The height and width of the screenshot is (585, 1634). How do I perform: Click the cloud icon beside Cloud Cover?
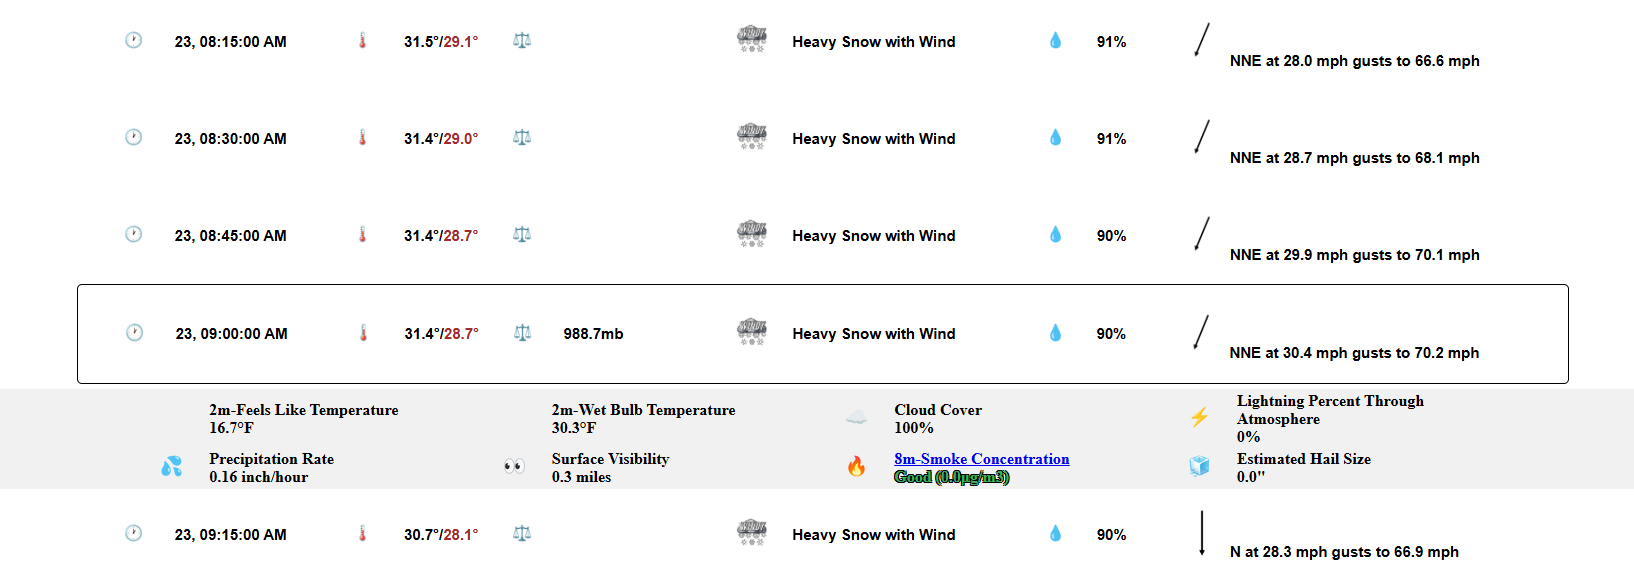click(x=856, y=417)
